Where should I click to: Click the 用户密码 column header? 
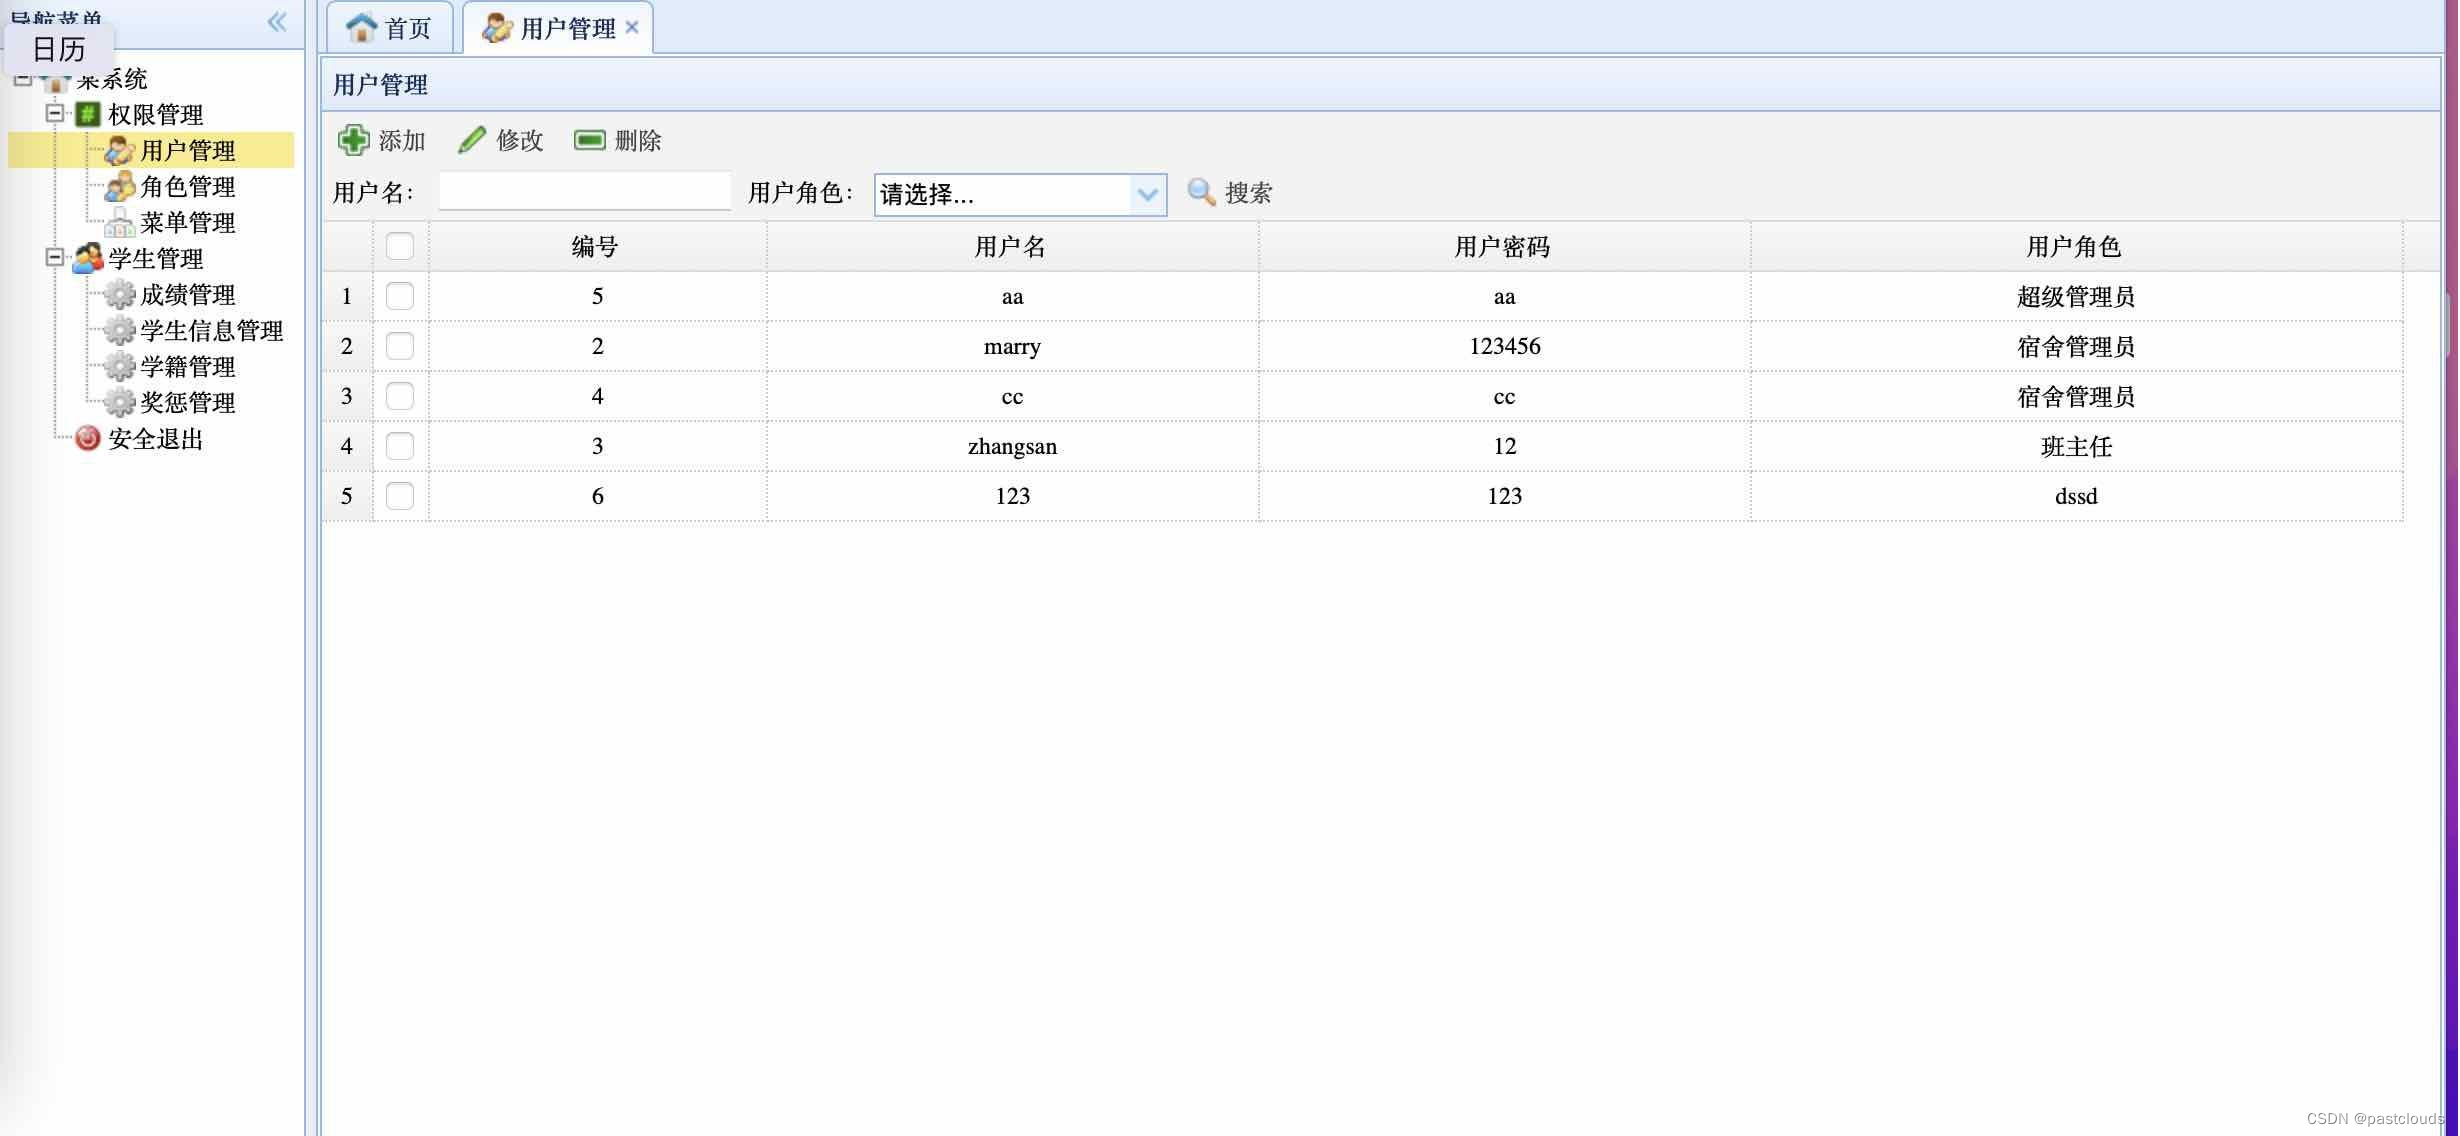point(1503,246)
